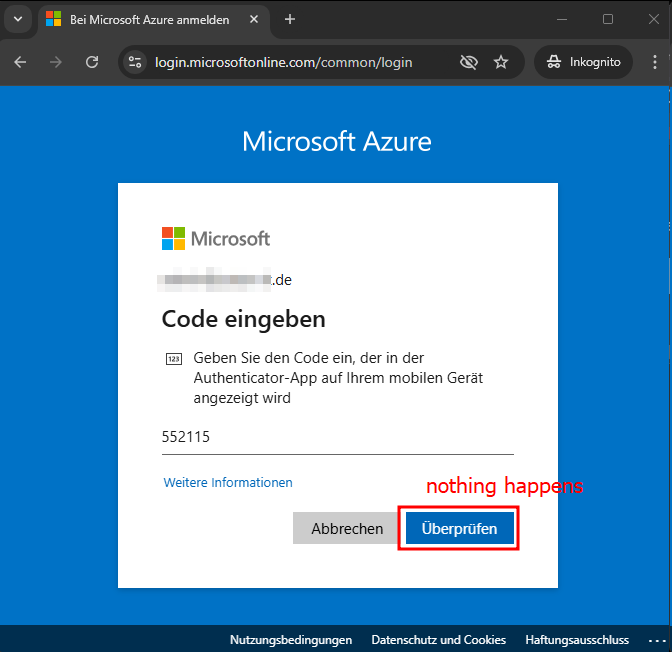Click the login.microsoftonline.com address bar
Image resolution: width=672 pixels, height=652 pixels.
pos(283,63)
